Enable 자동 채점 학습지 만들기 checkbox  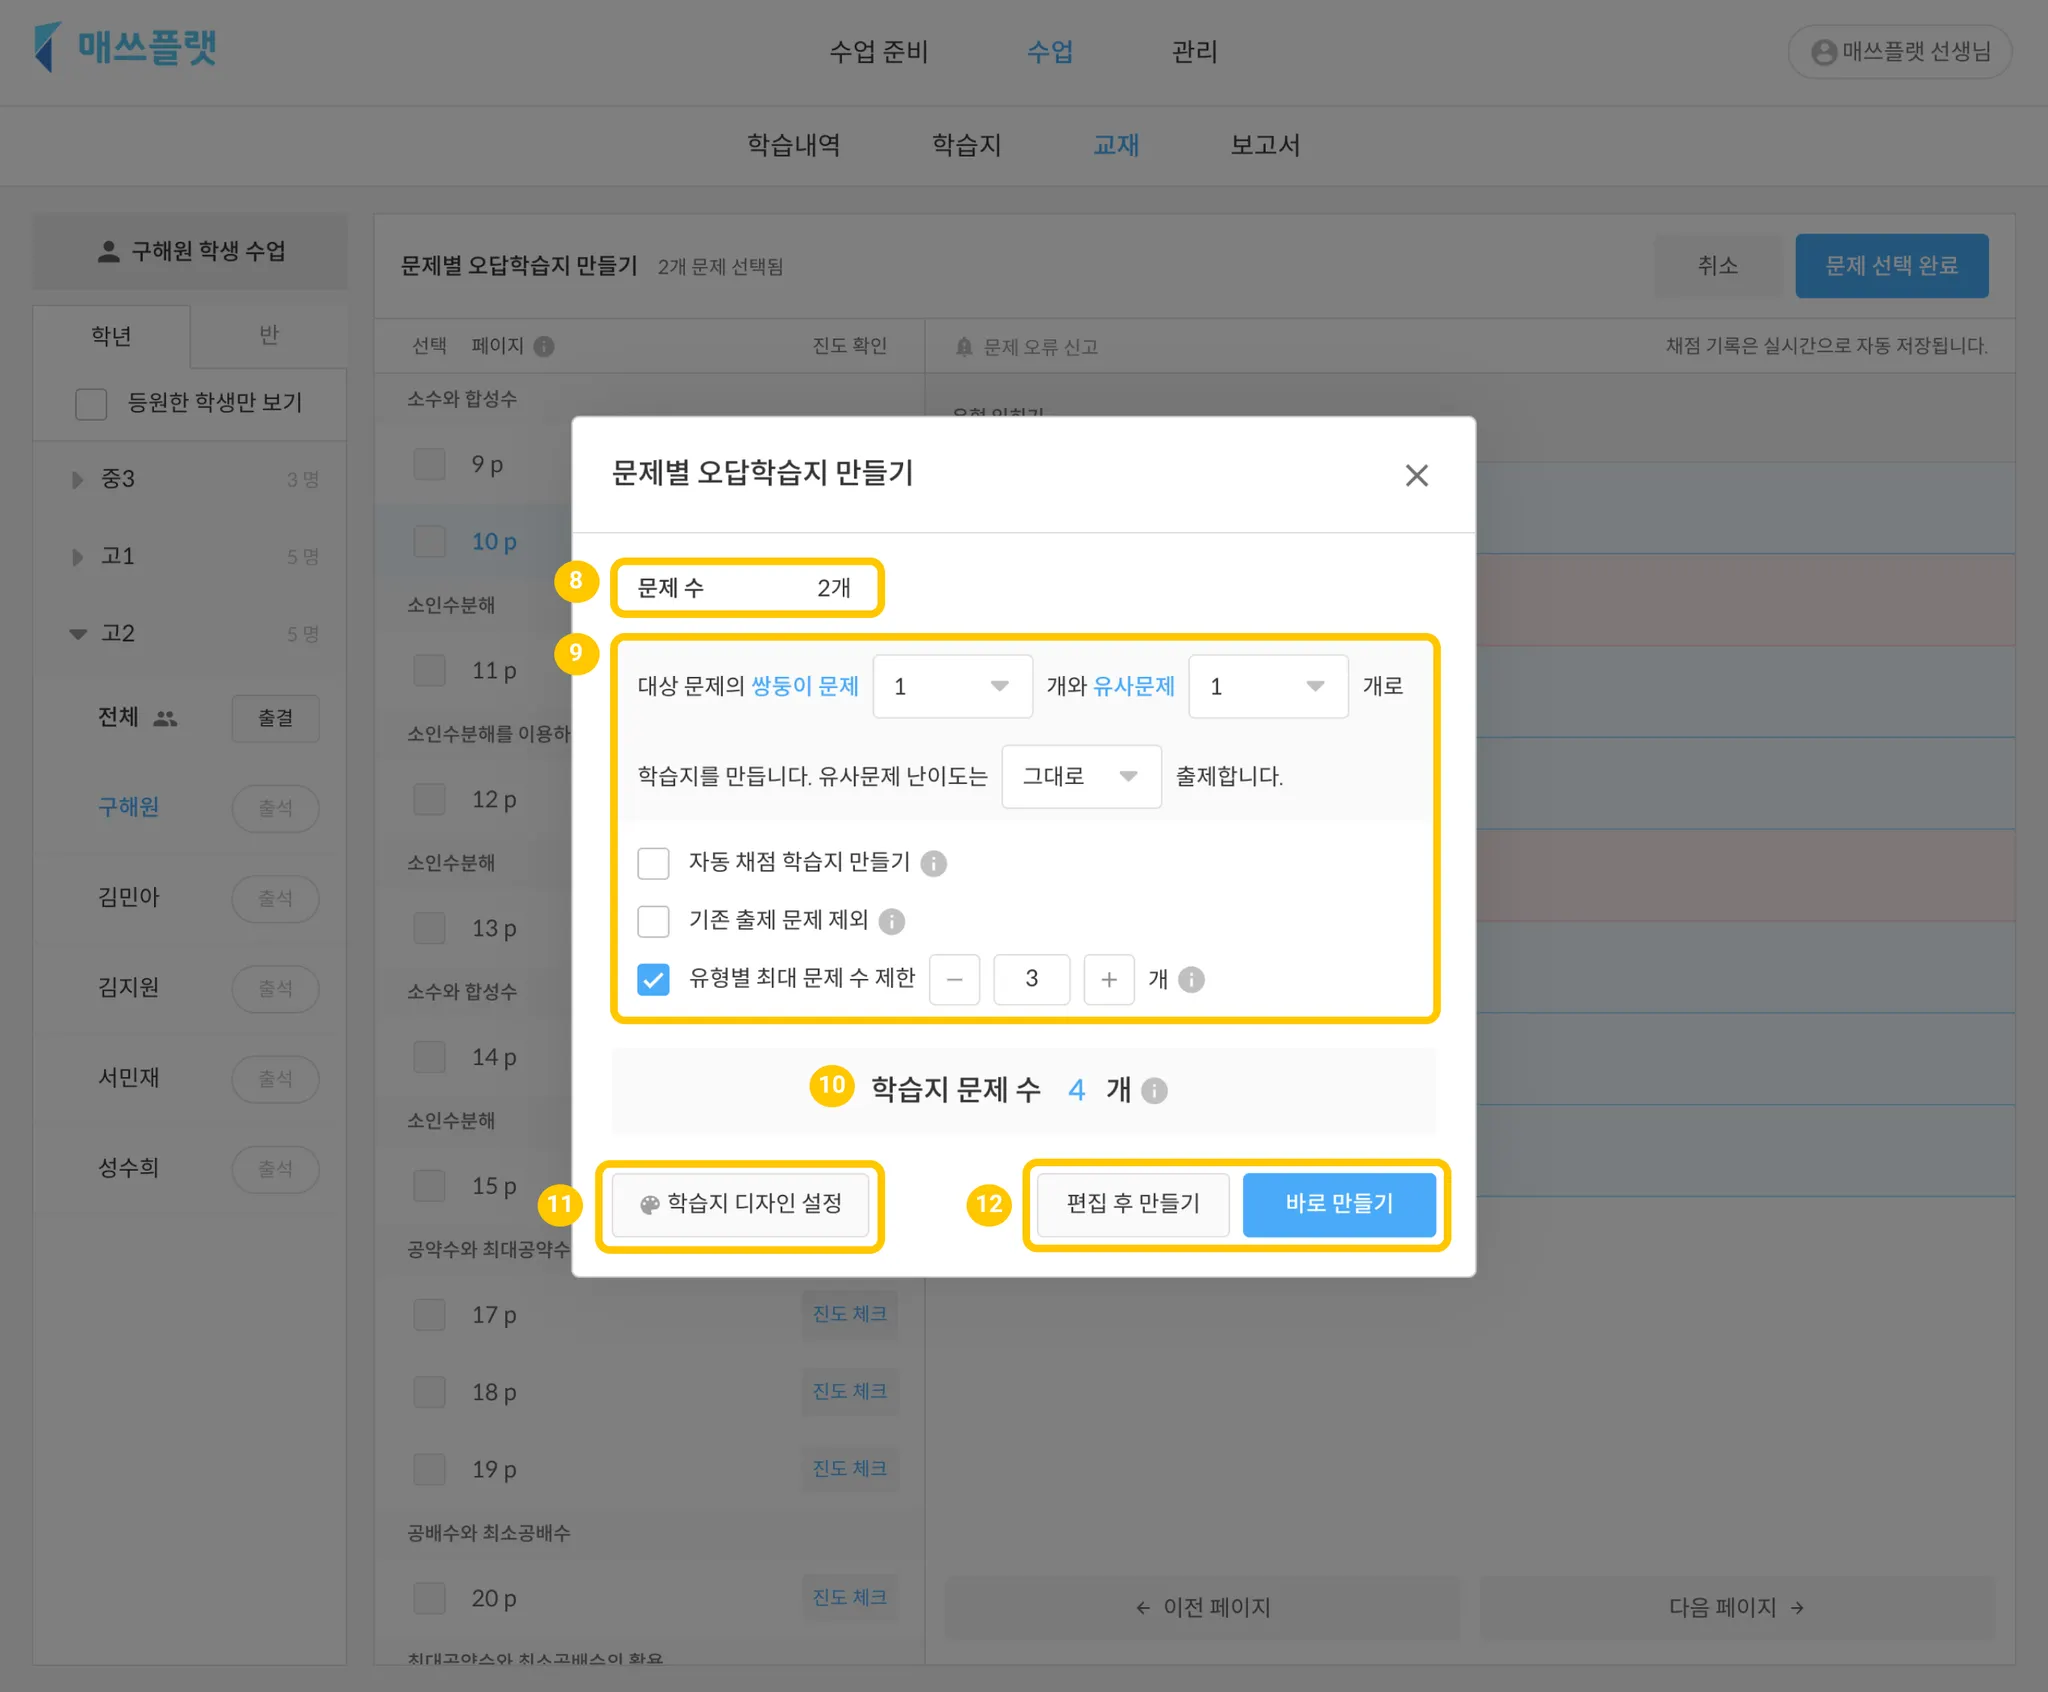click(x=653, y=863)
